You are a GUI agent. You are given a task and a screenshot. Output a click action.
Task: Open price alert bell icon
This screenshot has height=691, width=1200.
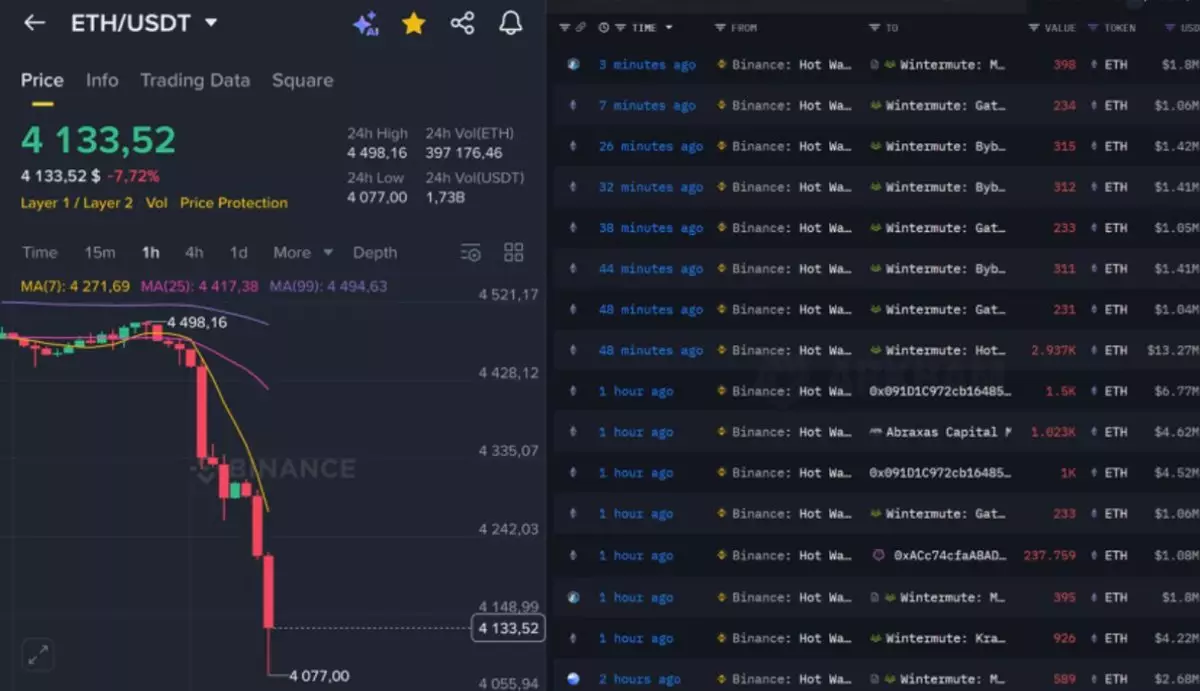point(510,24)
